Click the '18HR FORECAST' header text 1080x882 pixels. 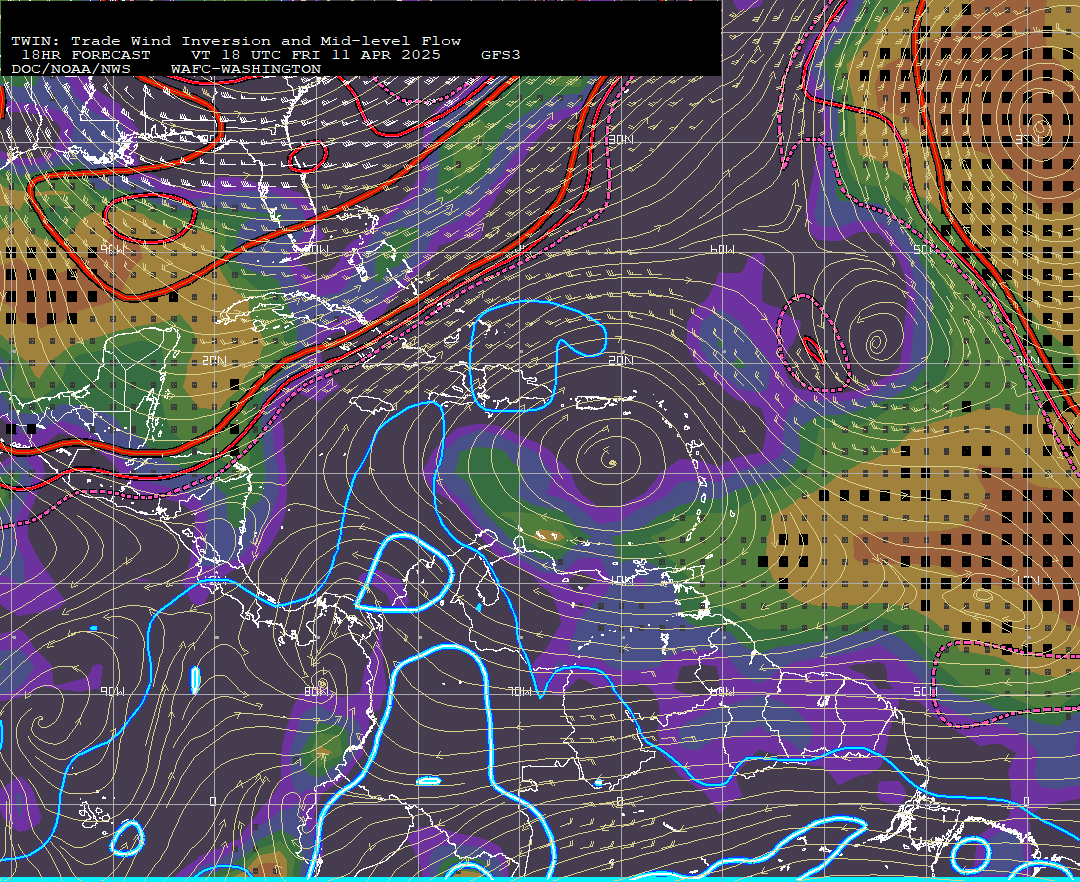(86, 55)
